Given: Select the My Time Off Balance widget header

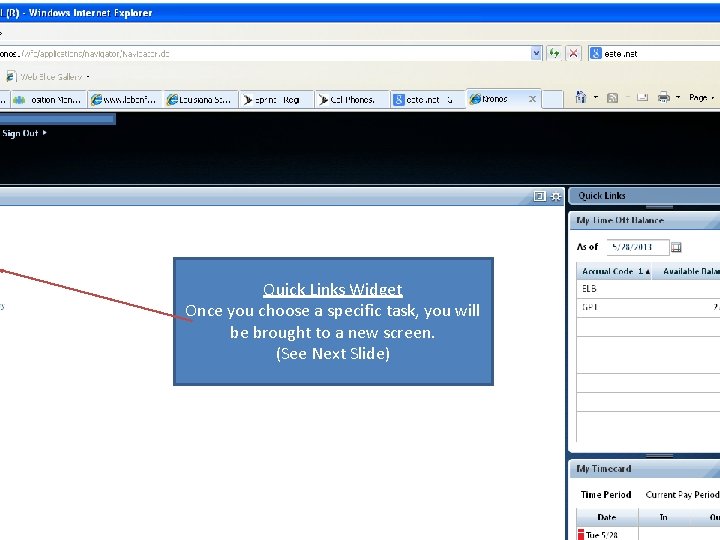Looking at the screenshot, I should coord(644,221).
